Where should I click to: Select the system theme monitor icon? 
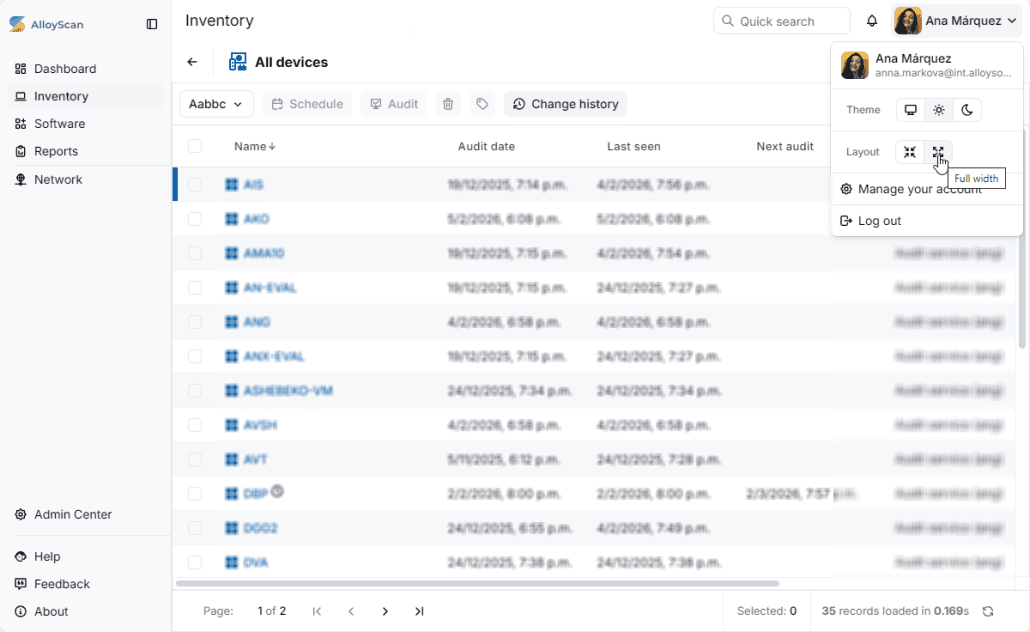point(910,110)
